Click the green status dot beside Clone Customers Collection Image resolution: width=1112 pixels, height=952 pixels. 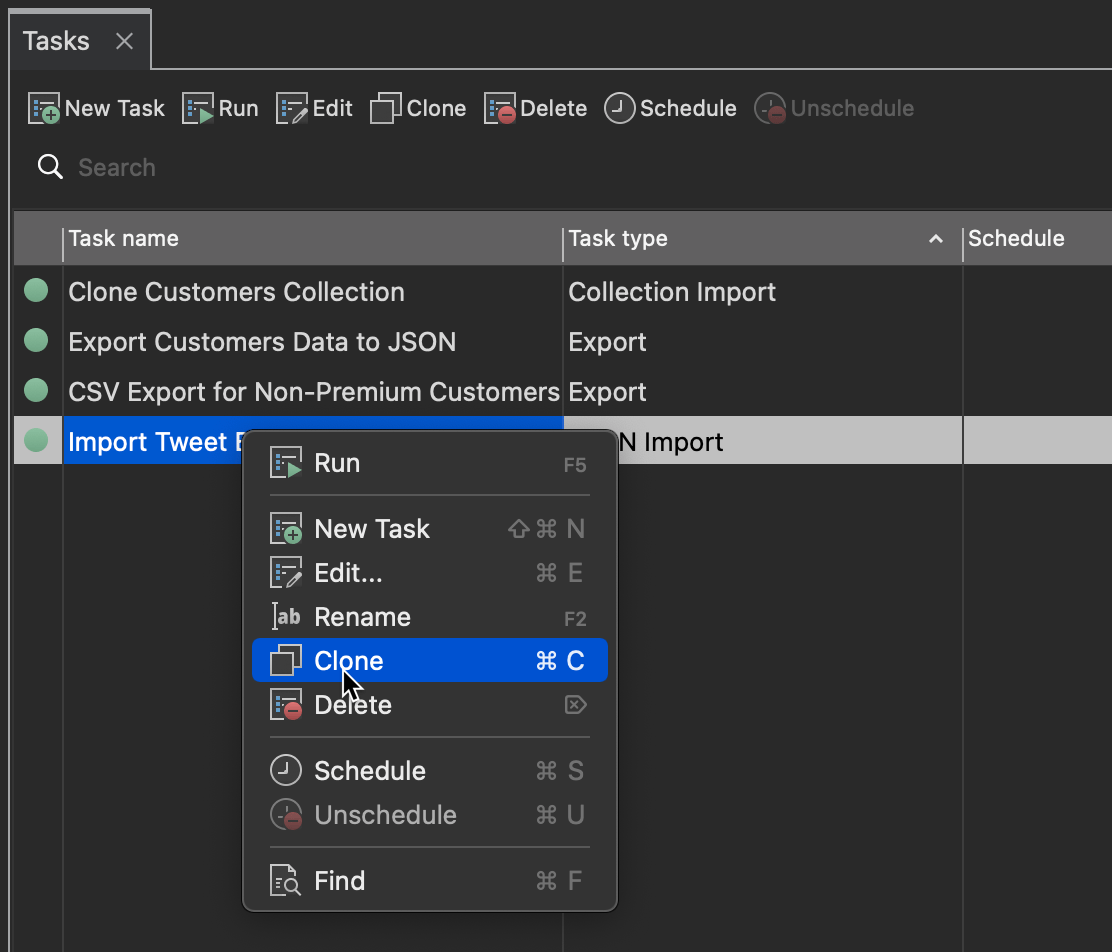coord(37,290)
